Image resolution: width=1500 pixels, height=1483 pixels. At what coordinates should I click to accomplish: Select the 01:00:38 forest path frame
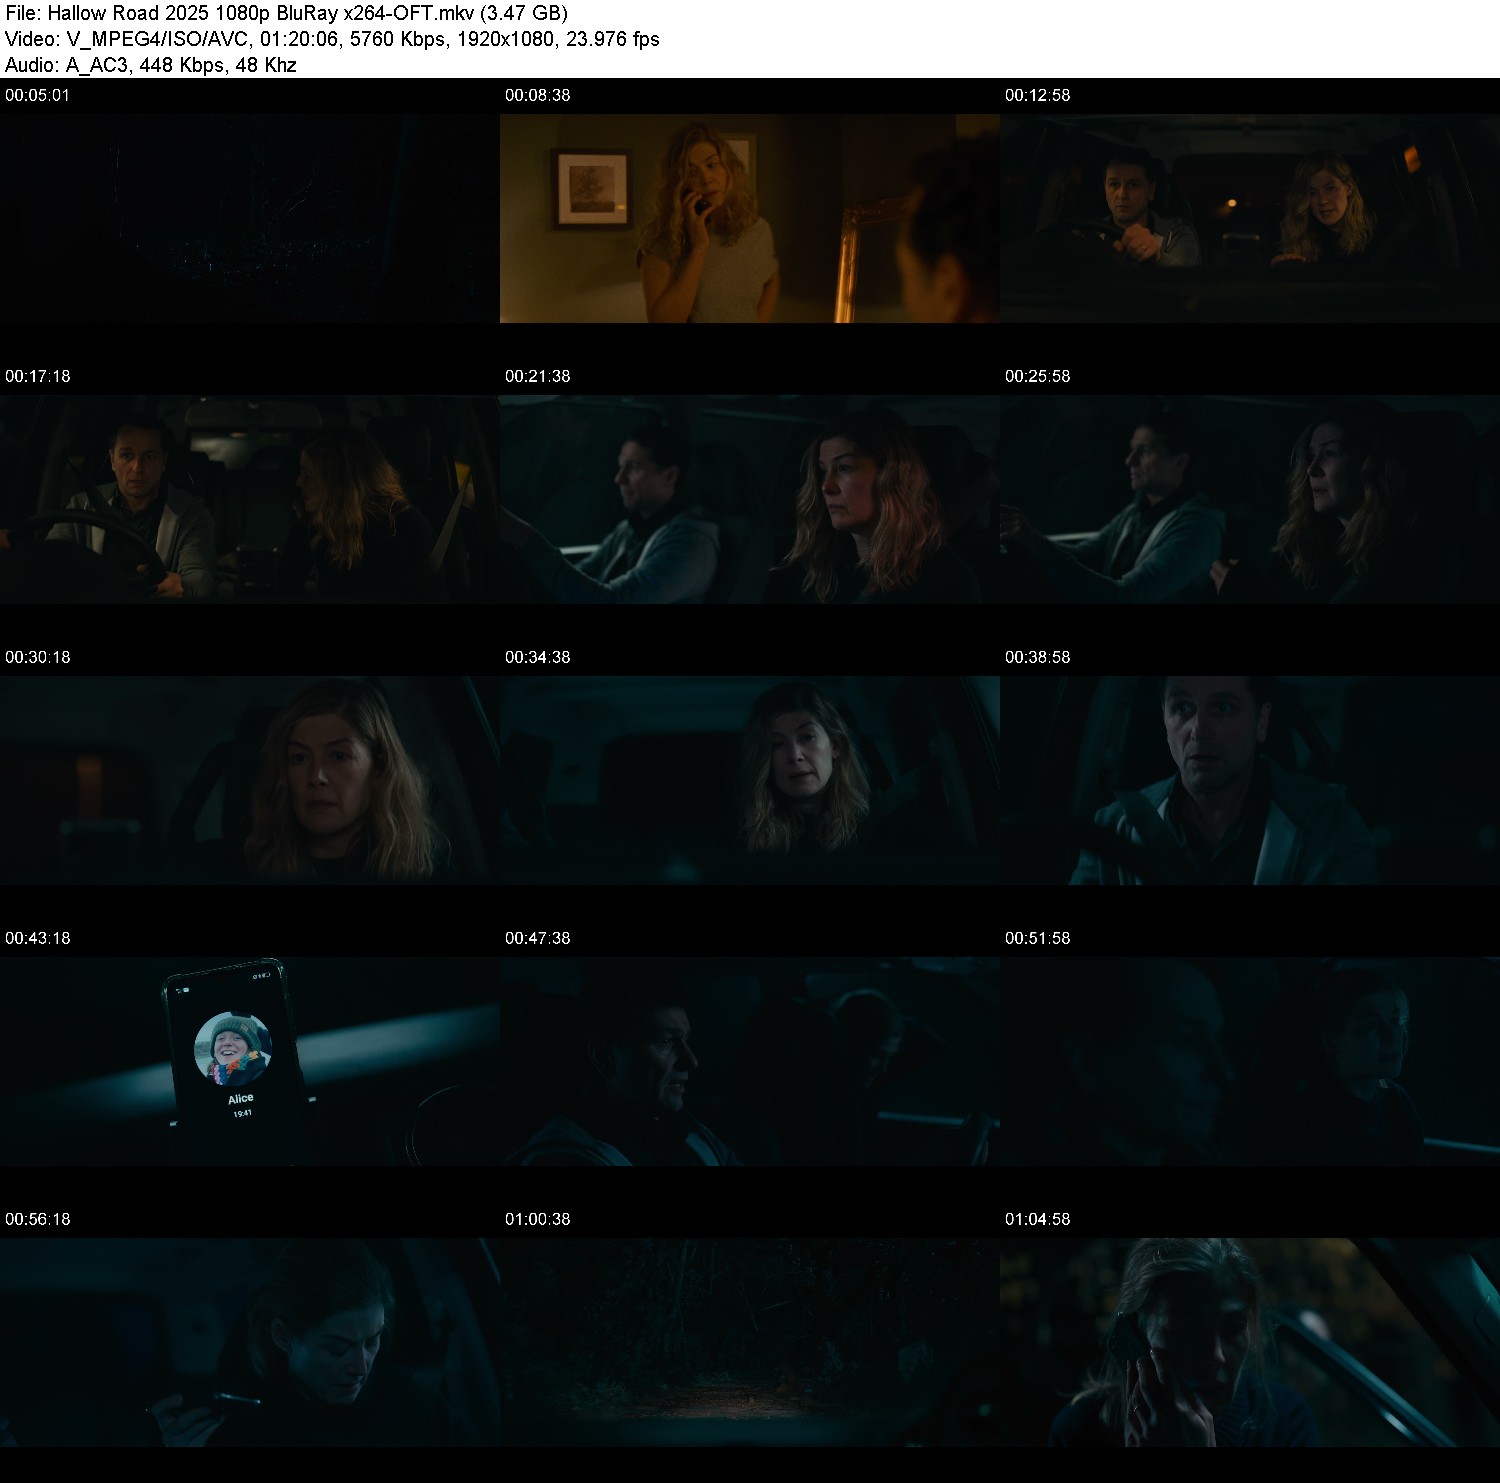click(750, 1342)
